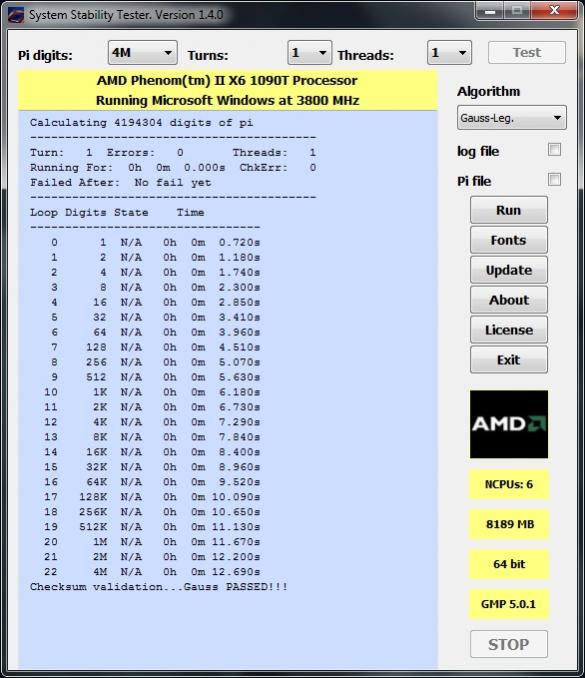
Task: Click loop 0 row with time 0.720s
Action: click(155, 242)
